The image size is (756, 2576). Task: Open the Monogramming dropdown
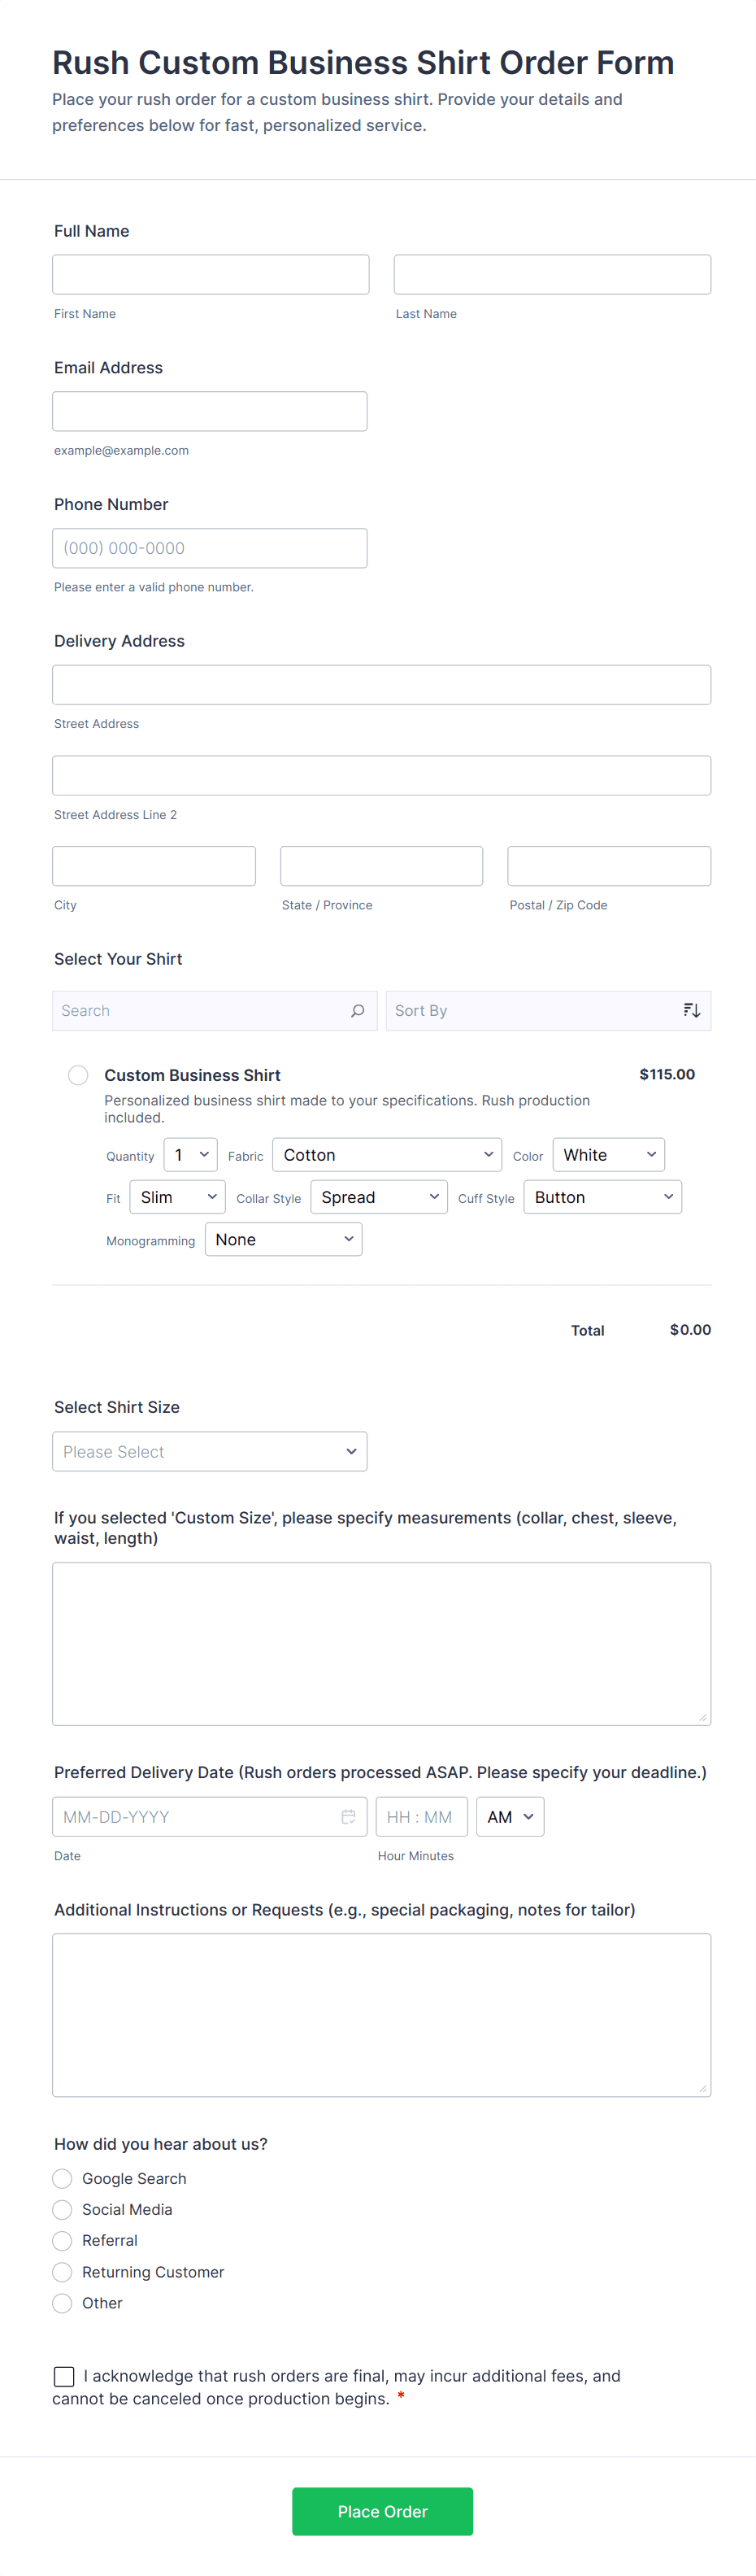coord(283,1239)
